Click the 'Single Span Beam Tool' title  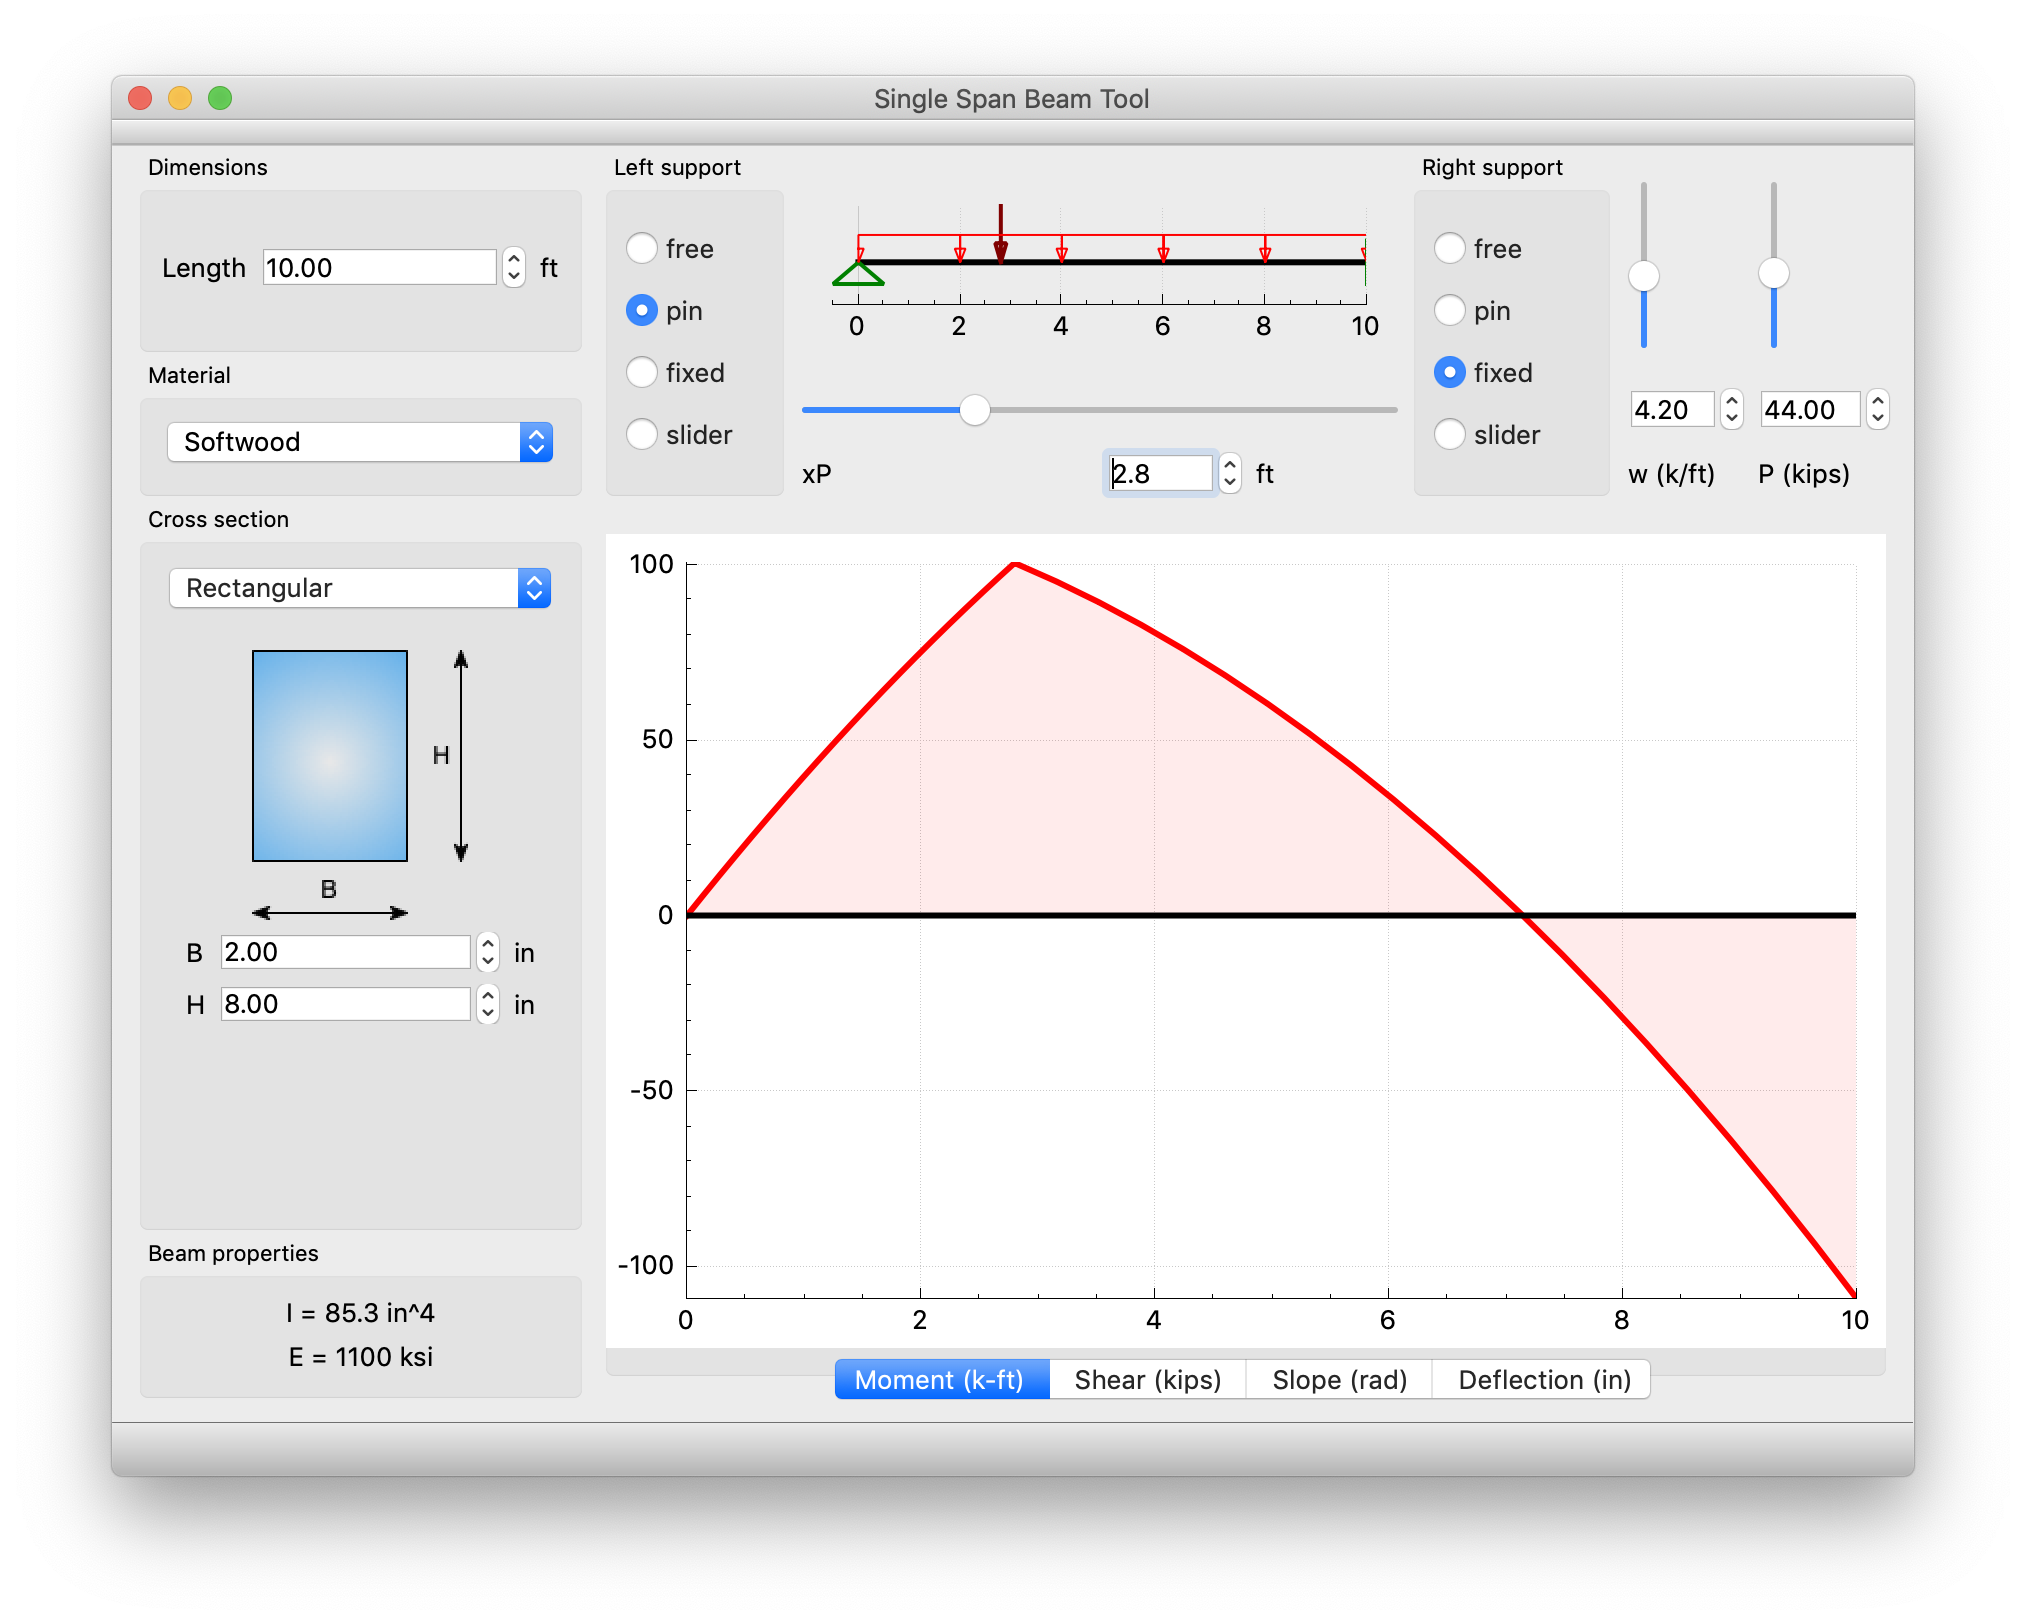tap(1012, 99)
